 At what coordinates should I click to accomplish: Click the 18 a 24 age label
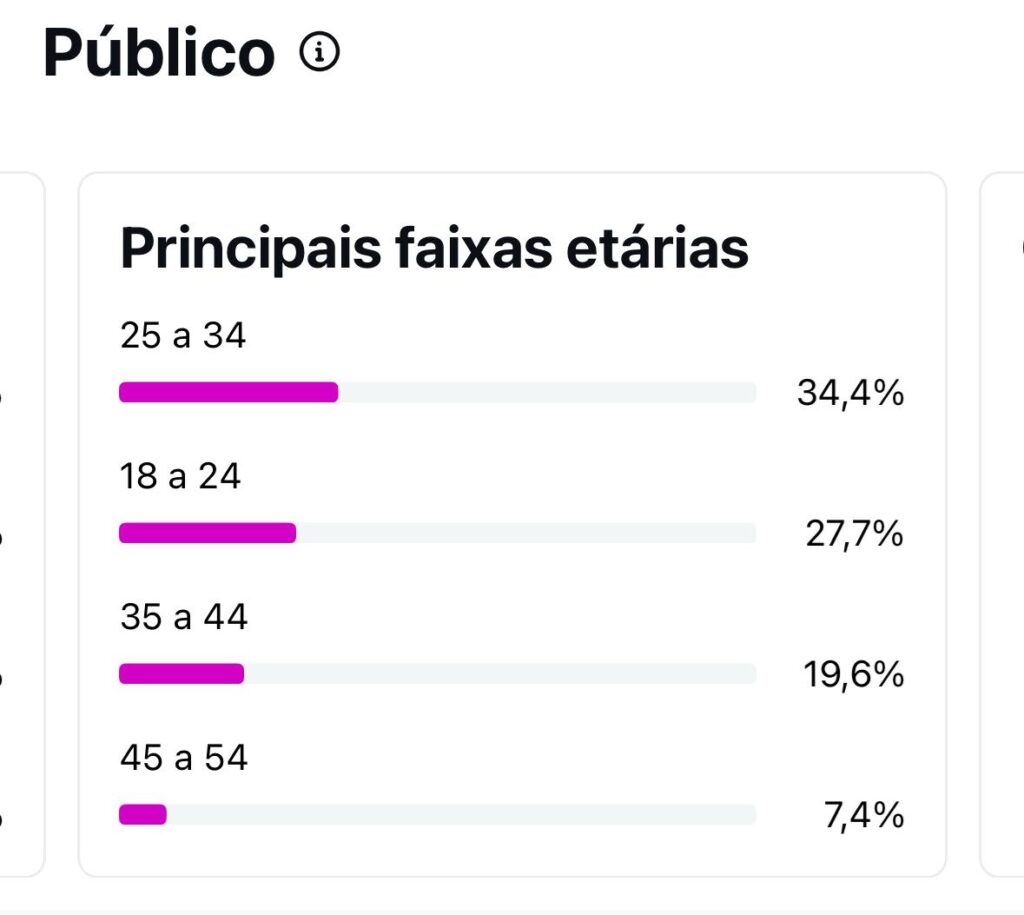pyautogui.click(x=180, y=476)
